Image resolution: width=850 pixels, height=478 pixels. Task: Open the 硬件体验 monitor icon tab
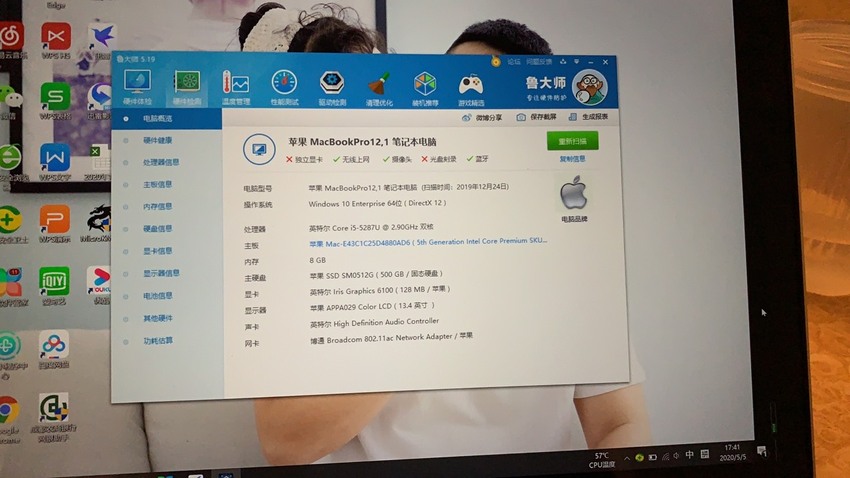pyautogui.click(x=137, y=87)
